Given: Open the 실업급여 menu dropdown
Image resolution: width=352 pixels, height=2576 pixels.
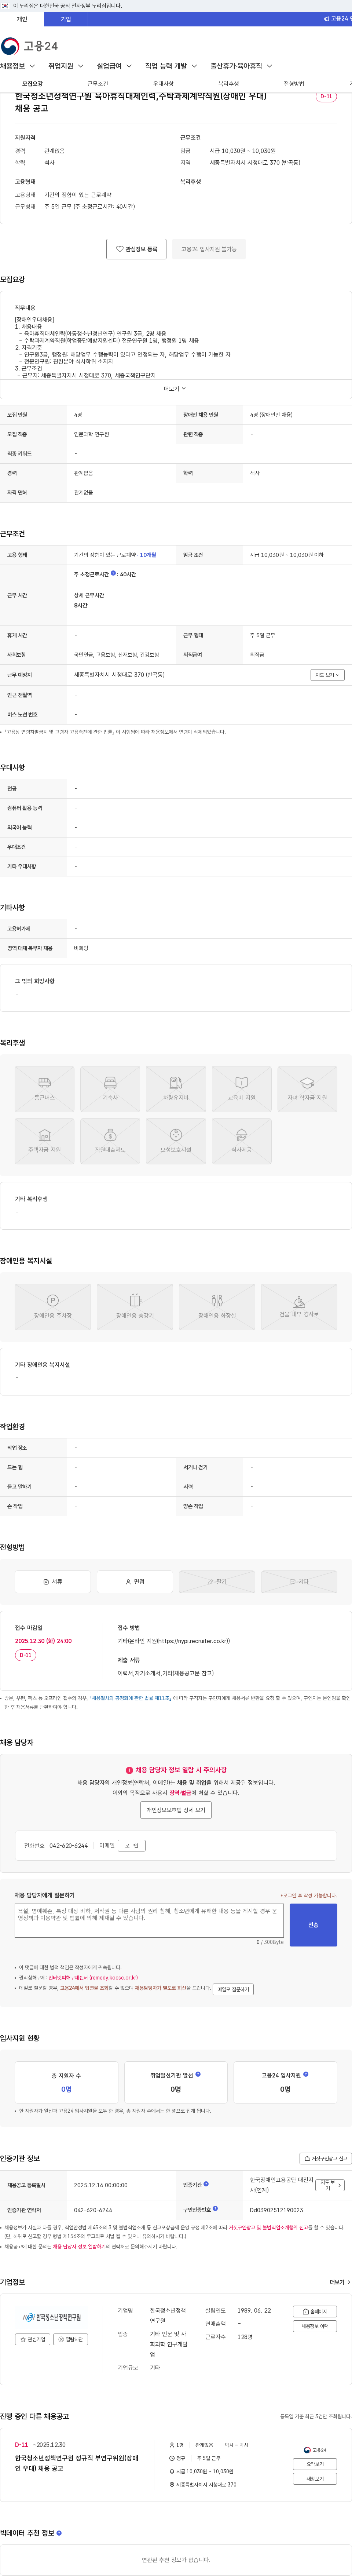Looking at the screenshot, I should pyautogui.click(x=114, y=66).
